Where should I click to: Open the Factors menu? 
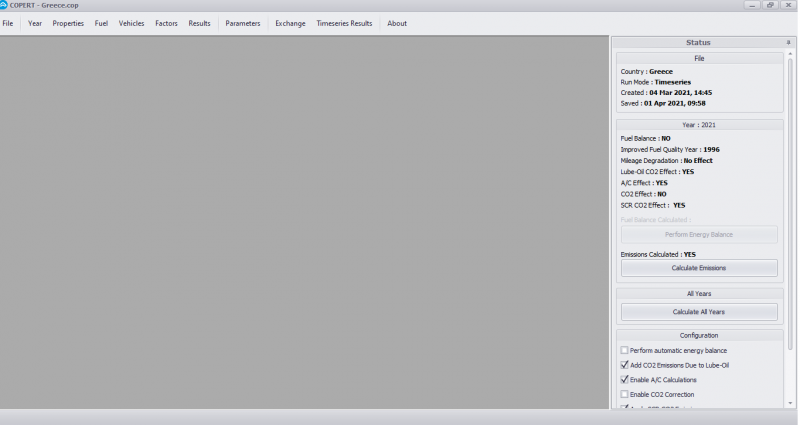coord(166,23)
